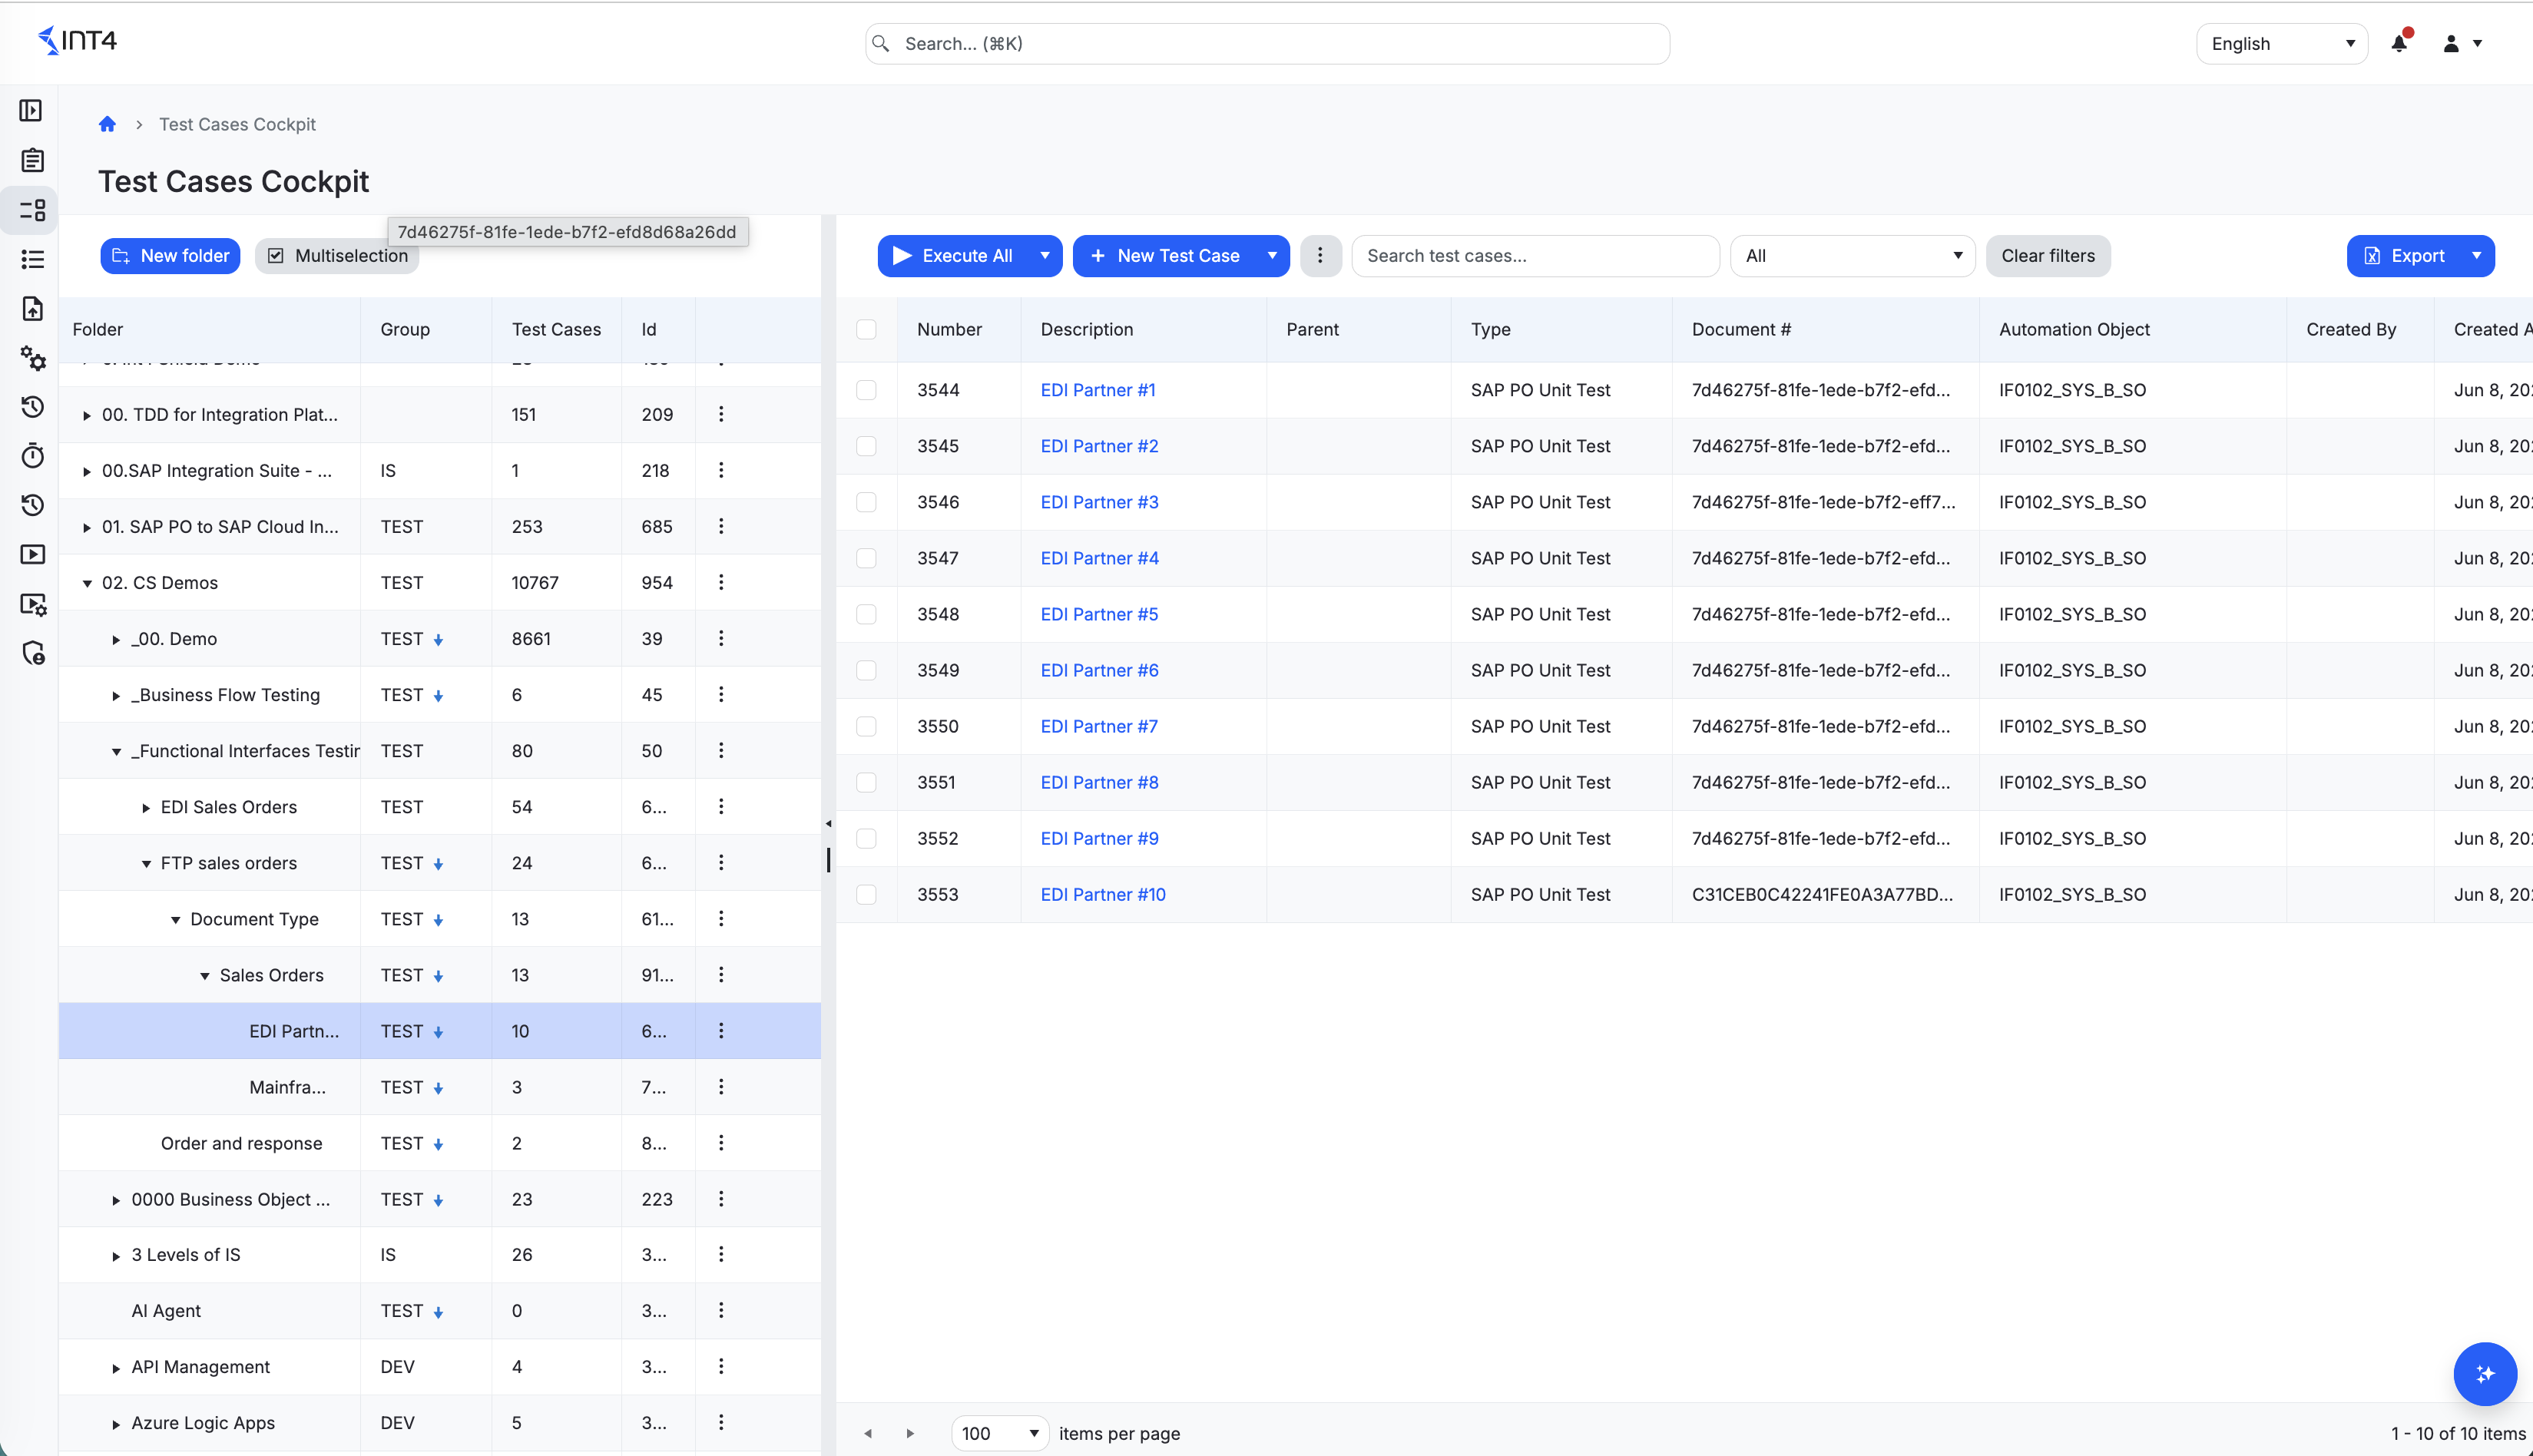Open row menu for the highlighted EDI Partn... folder
This screenshot has width=2533, height=1456.
[x=721, y=1030]
